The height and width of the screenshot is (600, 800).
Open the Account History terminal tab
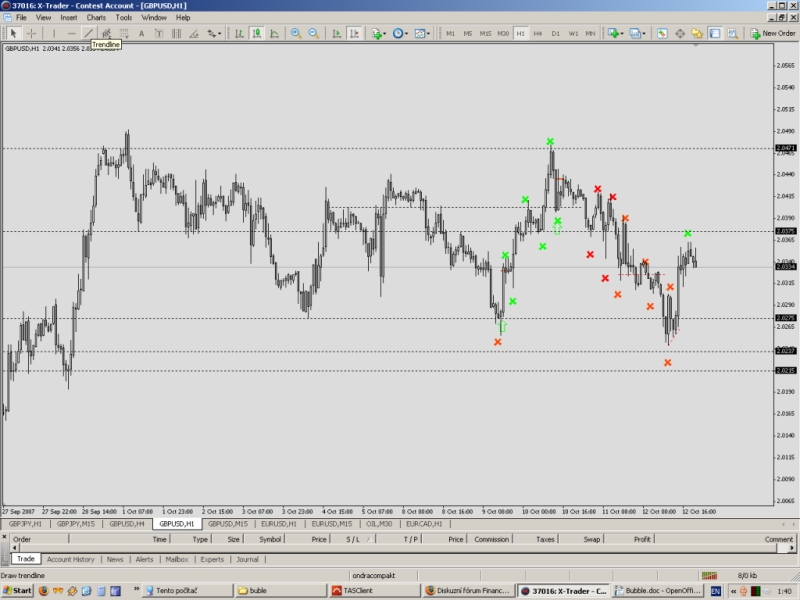(x=70, y=560)
